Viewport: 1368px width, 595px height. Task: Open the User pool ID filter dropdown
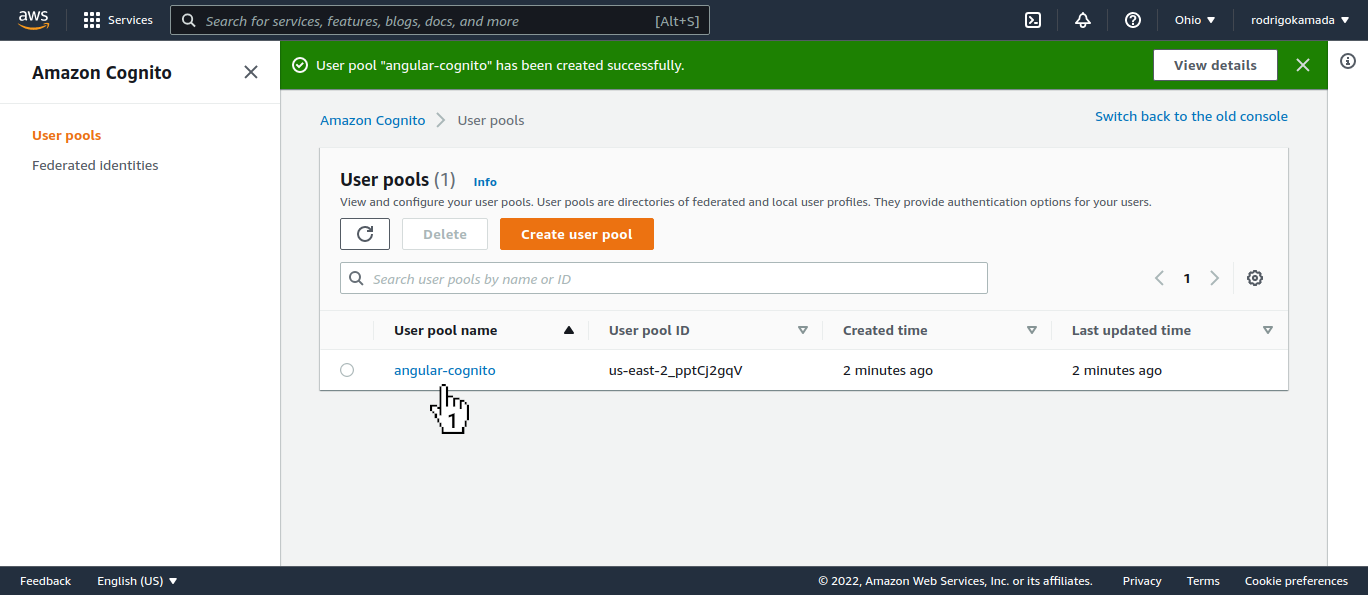(803, 329)
